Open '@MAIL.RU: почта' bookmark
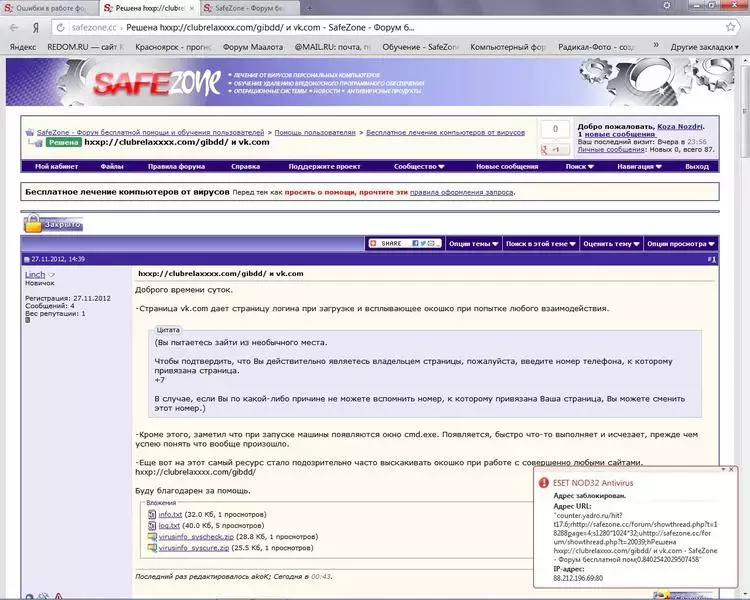 (x=332, y=47)
